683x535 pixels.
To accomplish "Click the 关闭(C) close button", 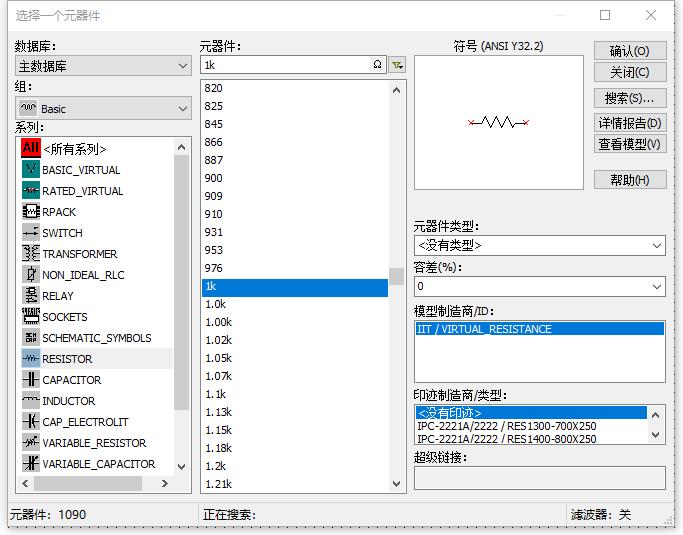I will pos(630,72).
